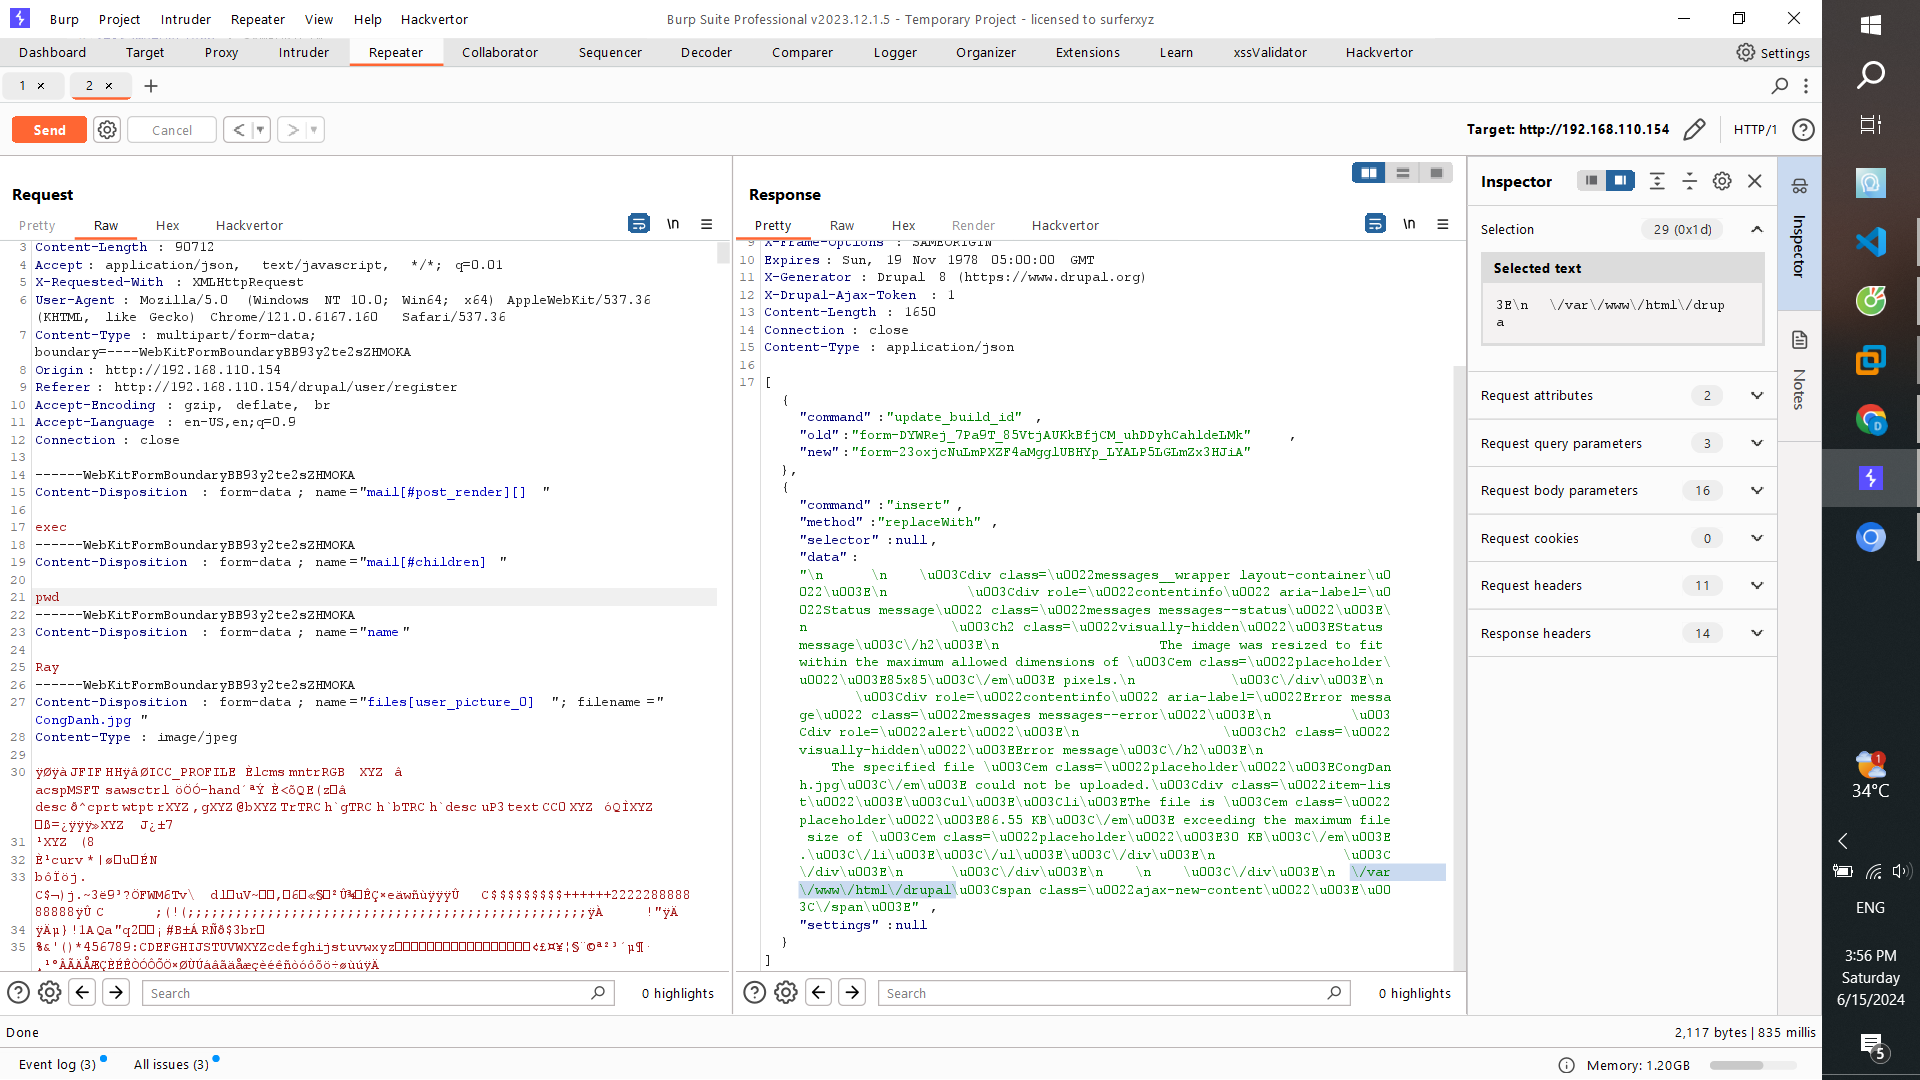Focus the Response search field
This screenshot has height=1080, width=1920.
click(1114, 993)
